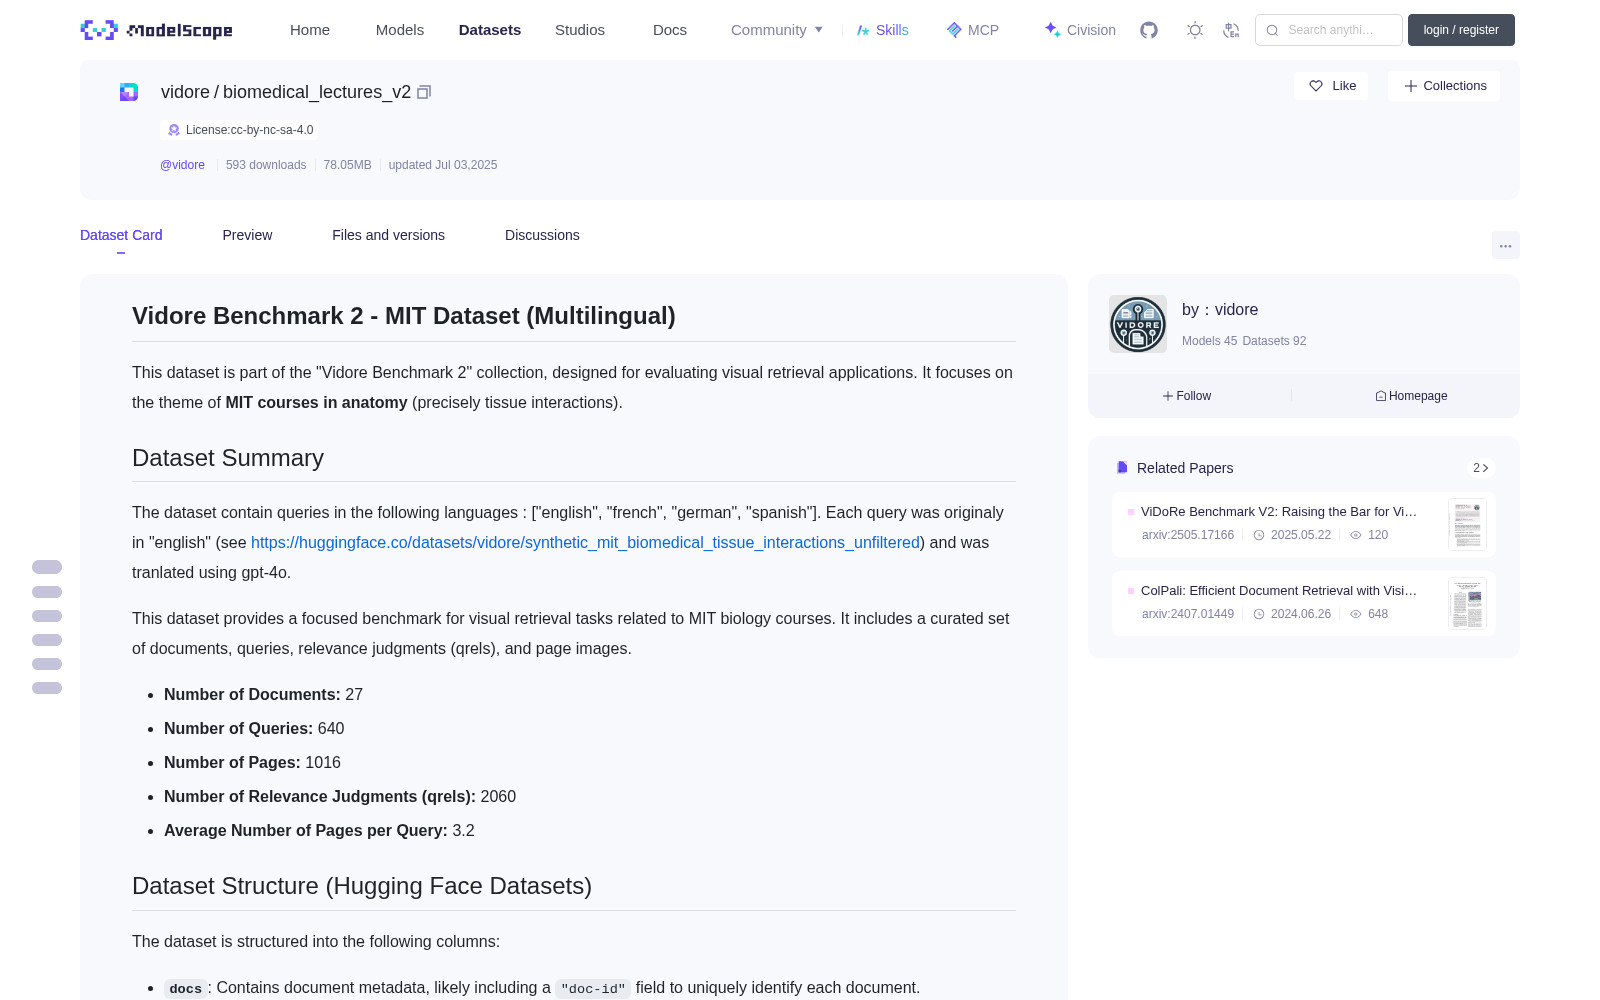Open the Skills nav item
Image resolution: width=1600 pixels, height=1000 pixels.
[x=882, y=30]
